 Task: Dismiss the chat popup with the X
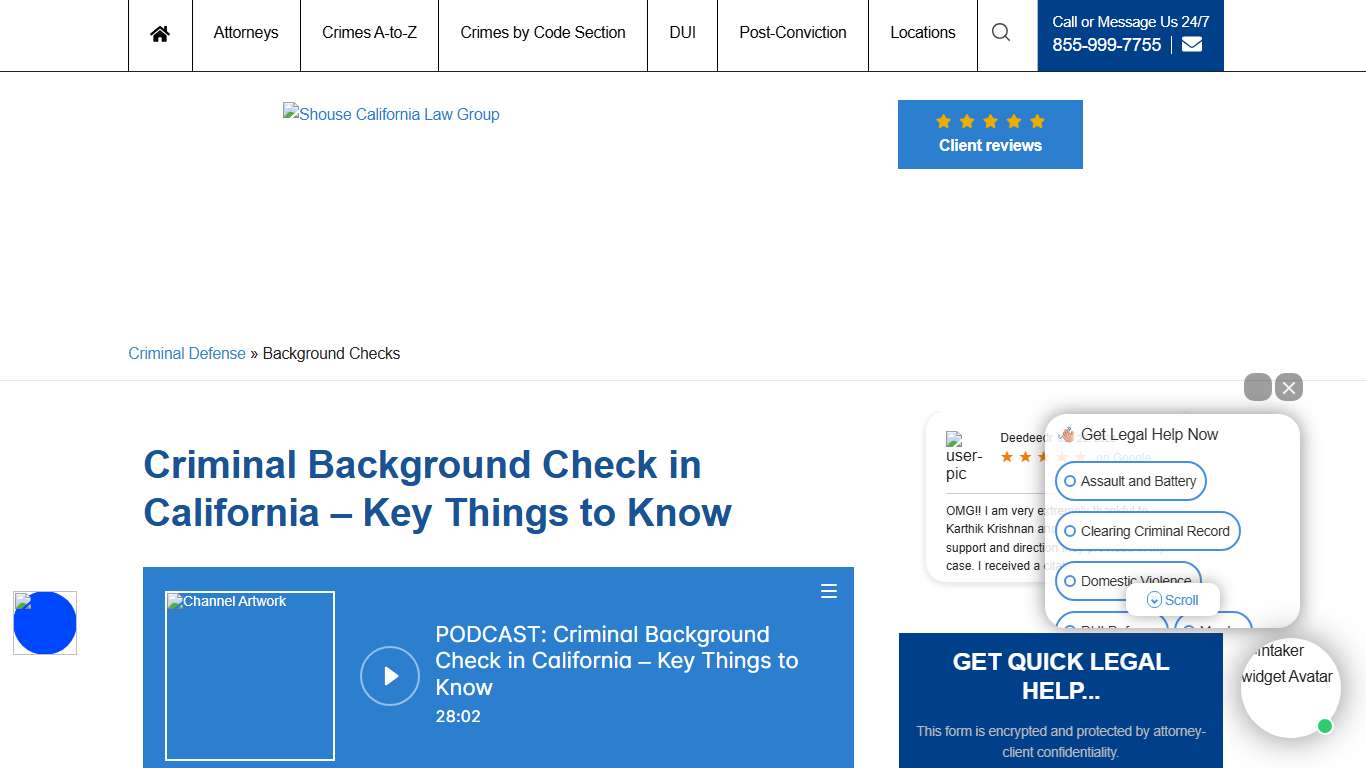point(1288,387)
